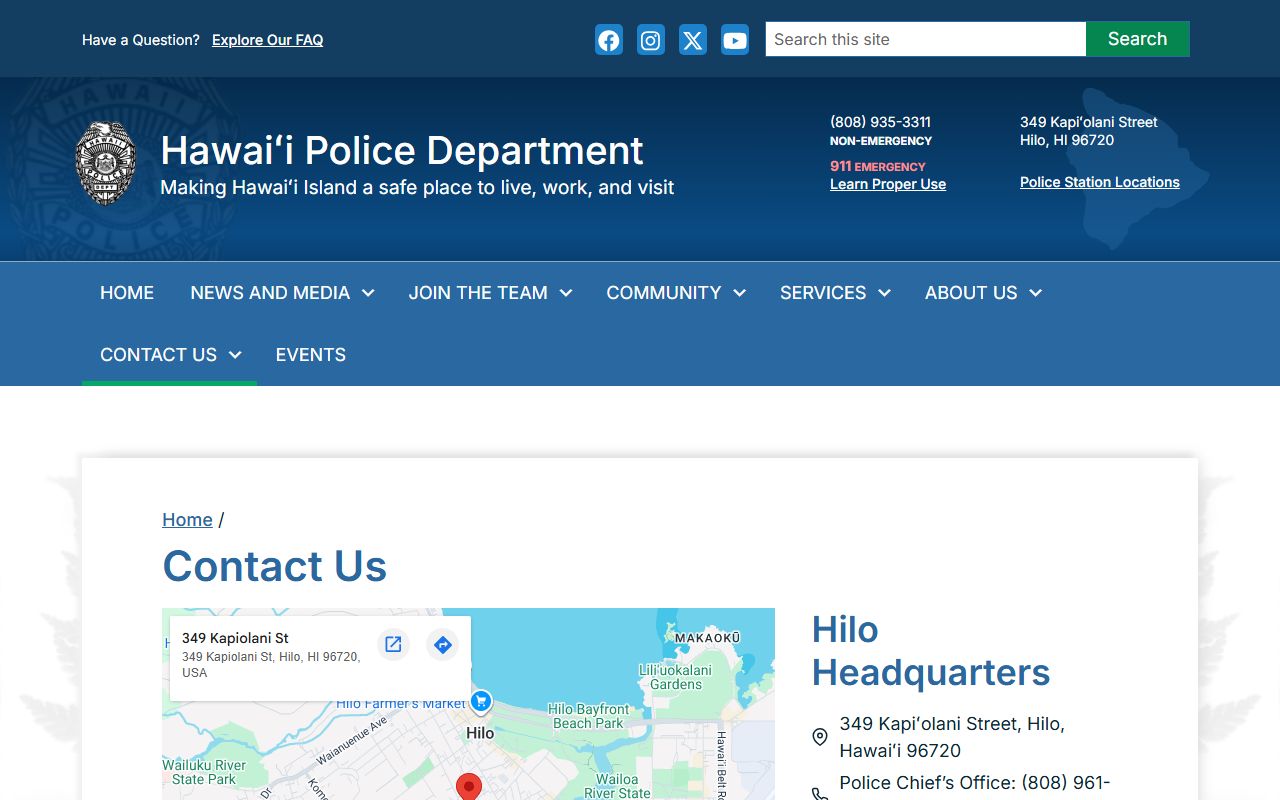
Task: Click the Making Hawaiʻi Island a safe place tagline
Action: [417, 187]
